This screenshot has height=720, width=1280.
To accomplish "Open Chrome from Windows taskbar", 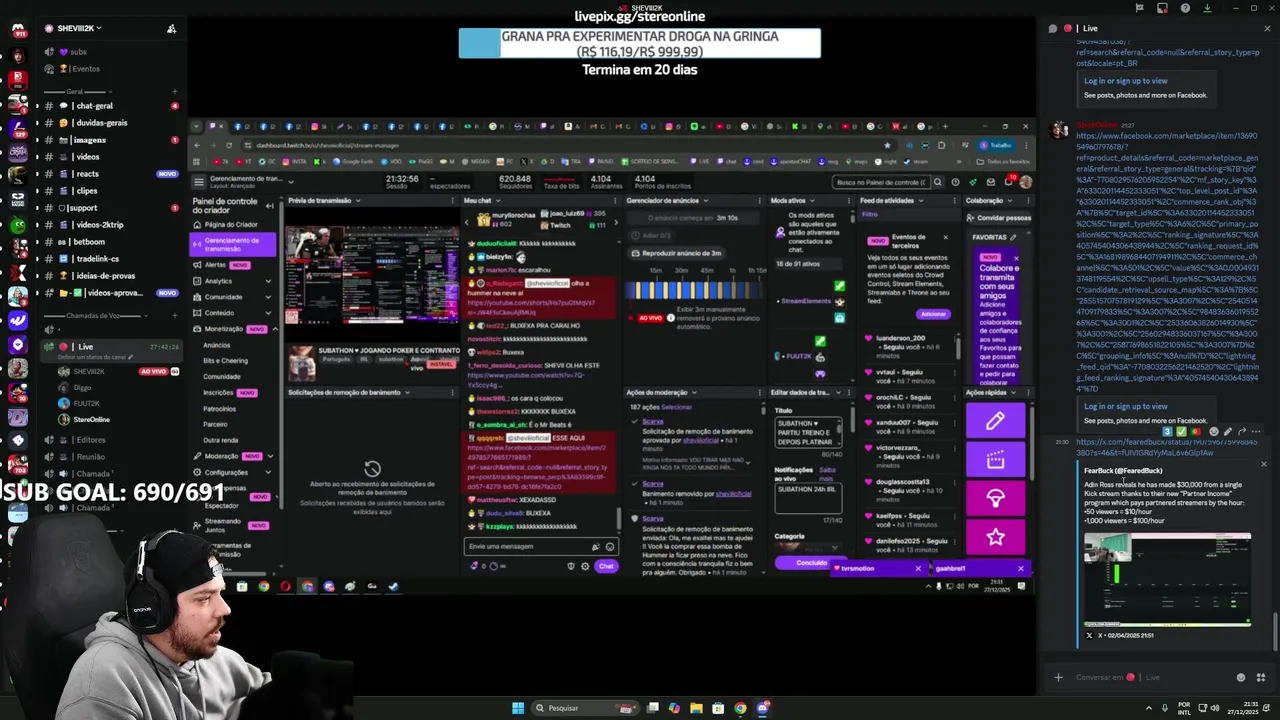I will pos(740,708).
